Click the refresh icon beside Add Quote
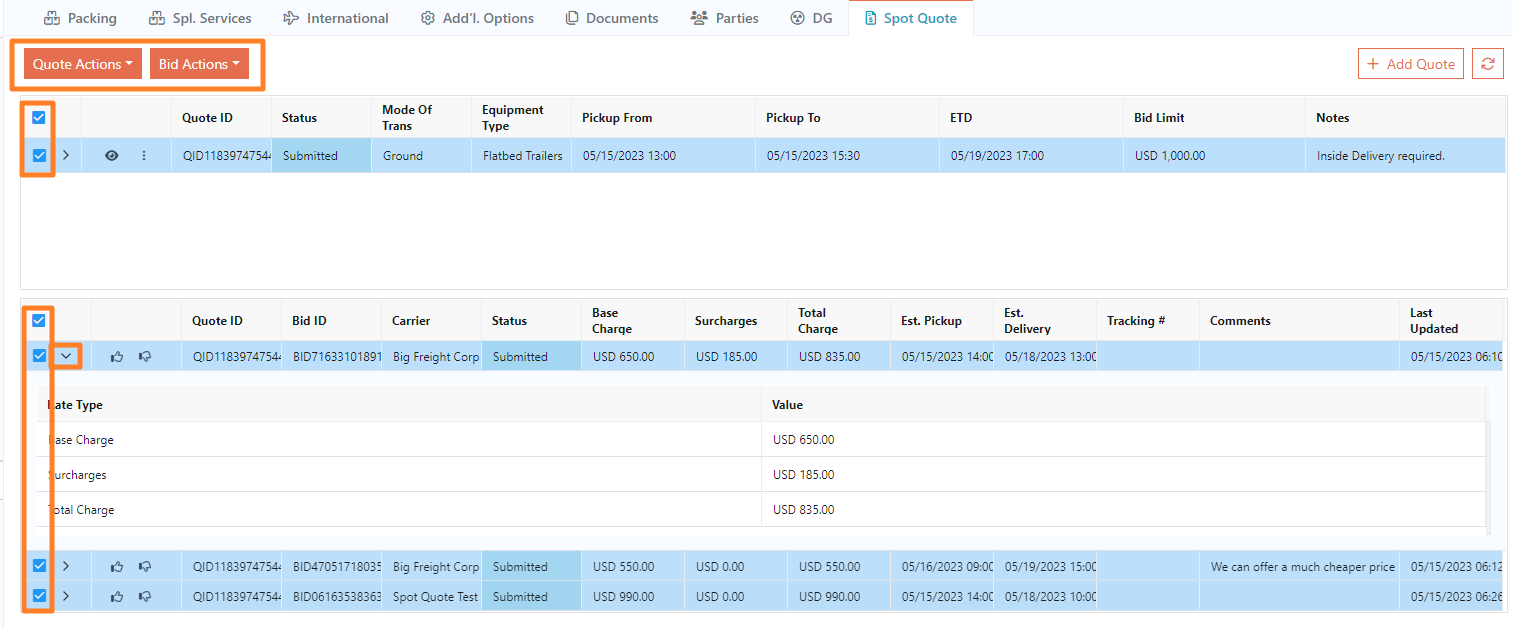Viewport: 1513px width, 629px height. 1488,64
